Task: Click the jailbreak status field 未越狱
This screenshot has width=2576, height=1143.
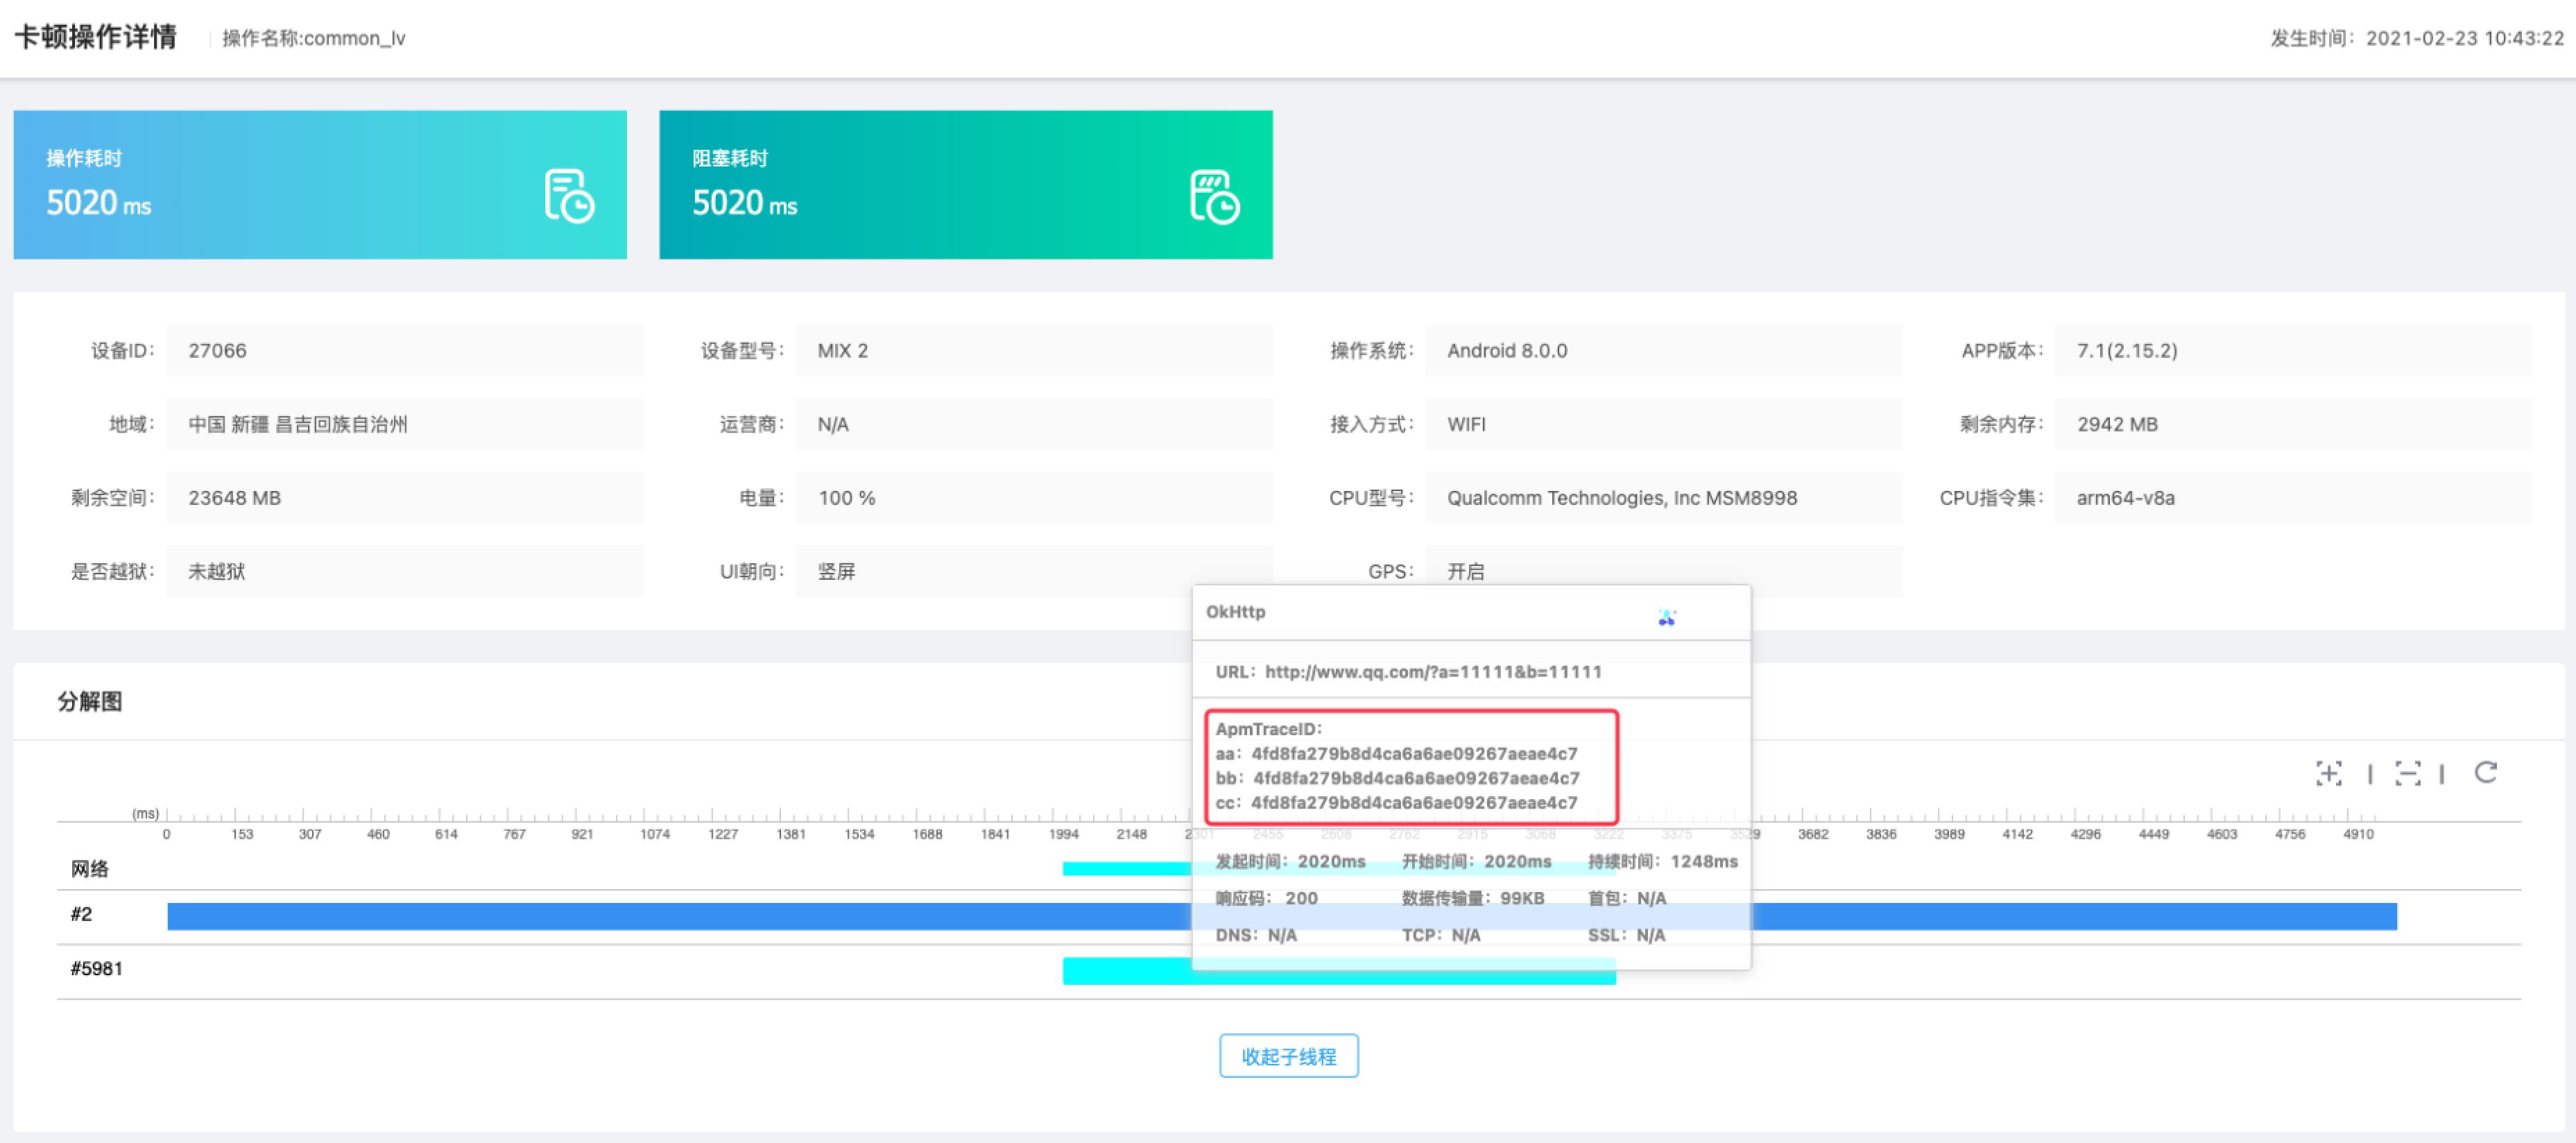Action: [405, 572]
